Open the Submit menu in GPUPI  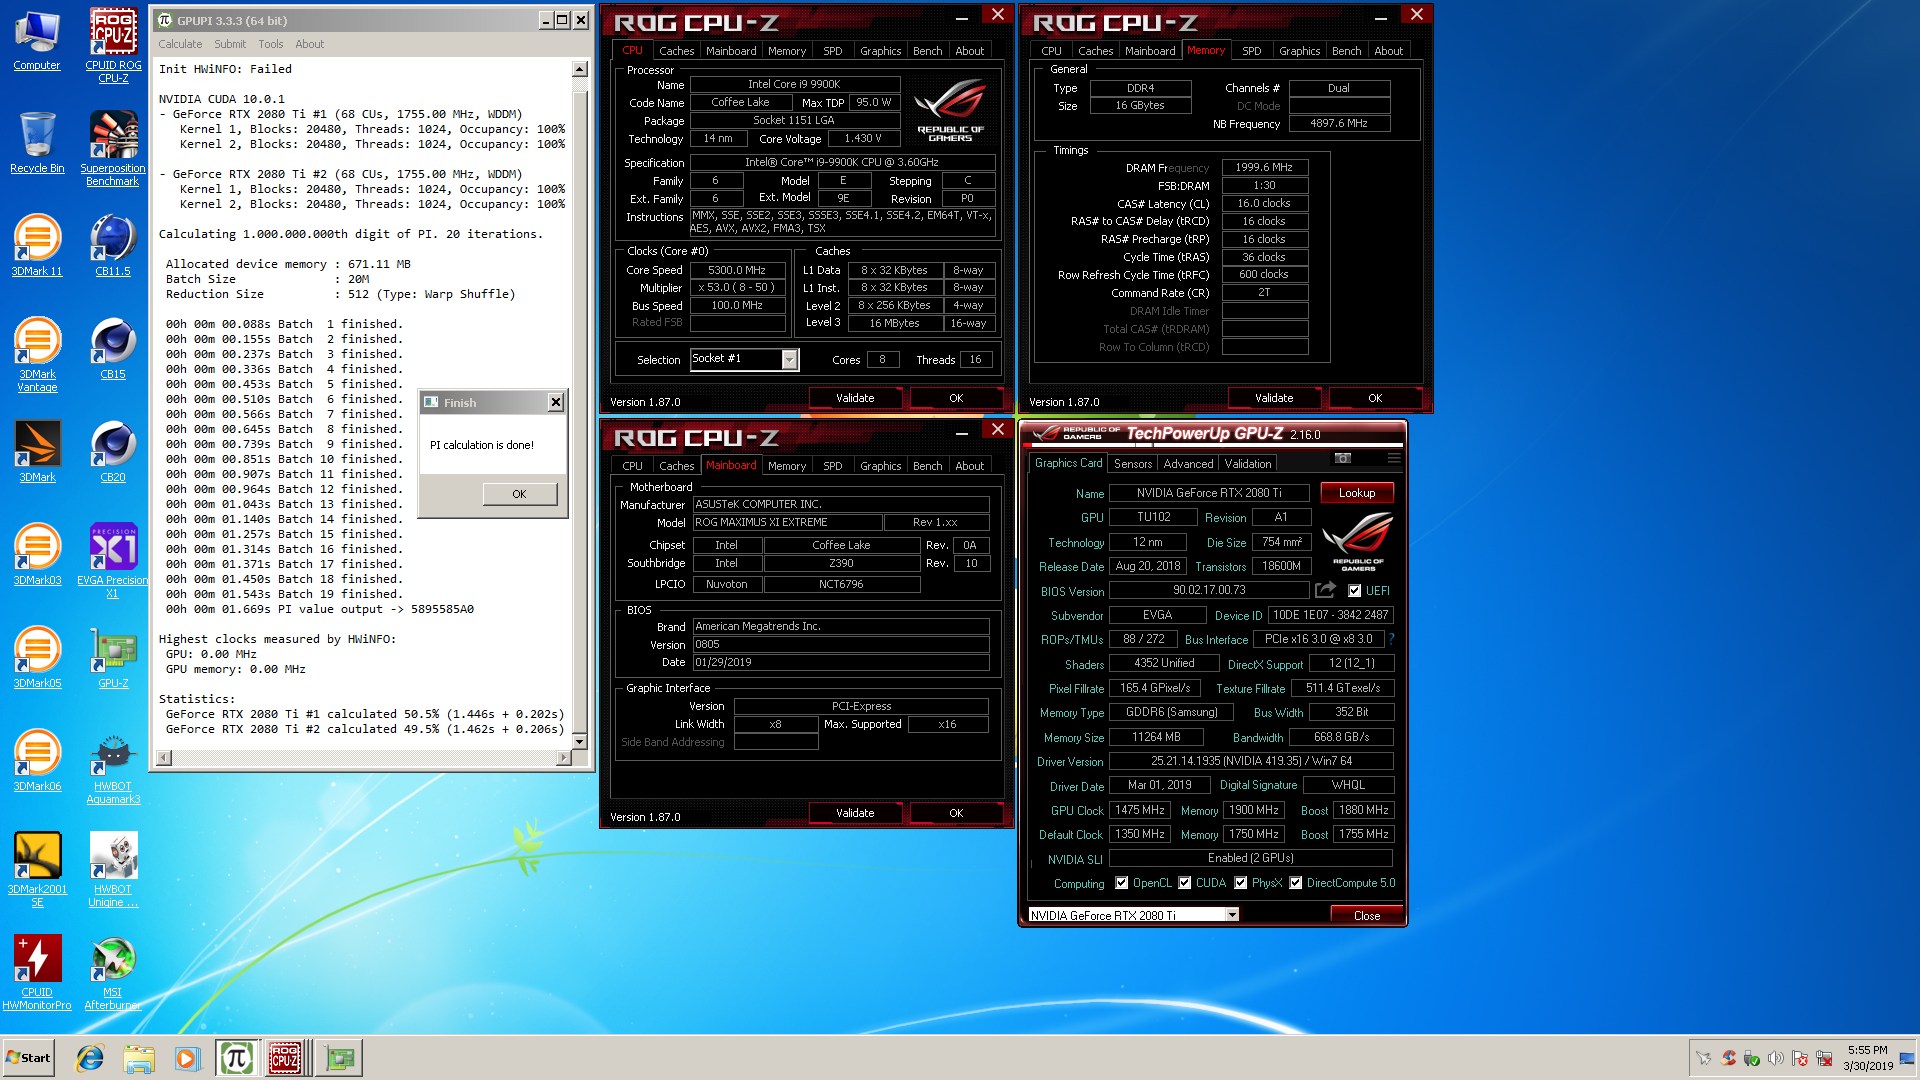tap(230, 44)
